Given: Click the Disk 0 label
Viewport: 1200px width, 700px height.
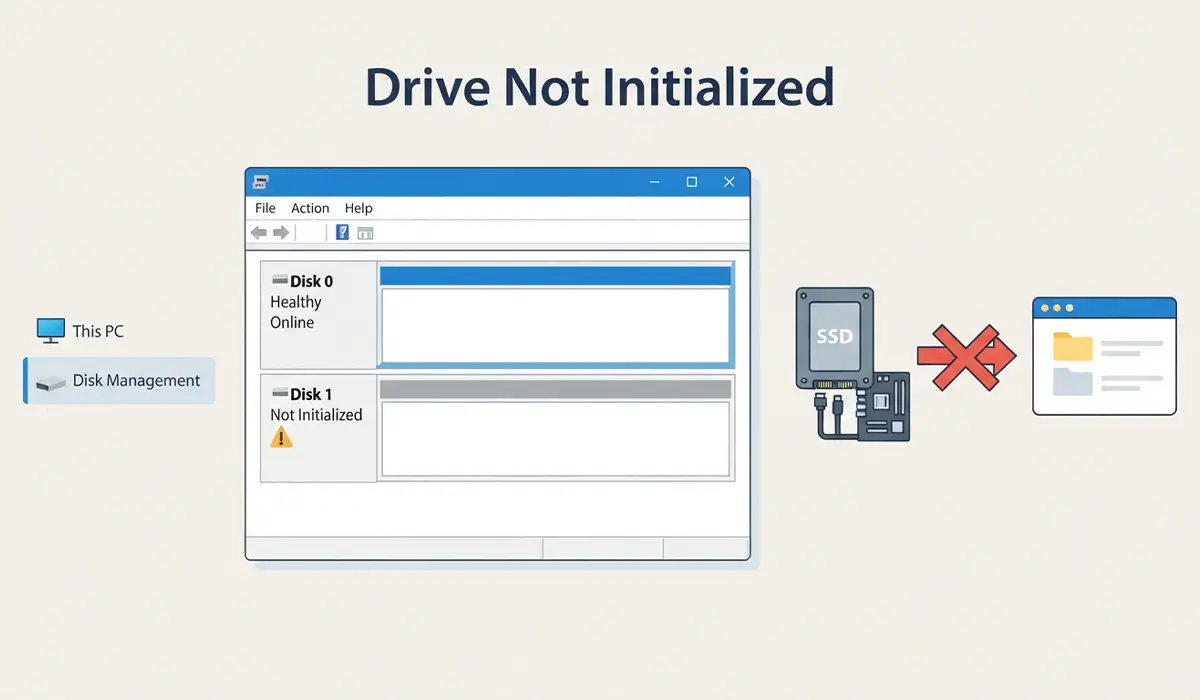Looking at the screenshot, I should (x=312, y=282).
